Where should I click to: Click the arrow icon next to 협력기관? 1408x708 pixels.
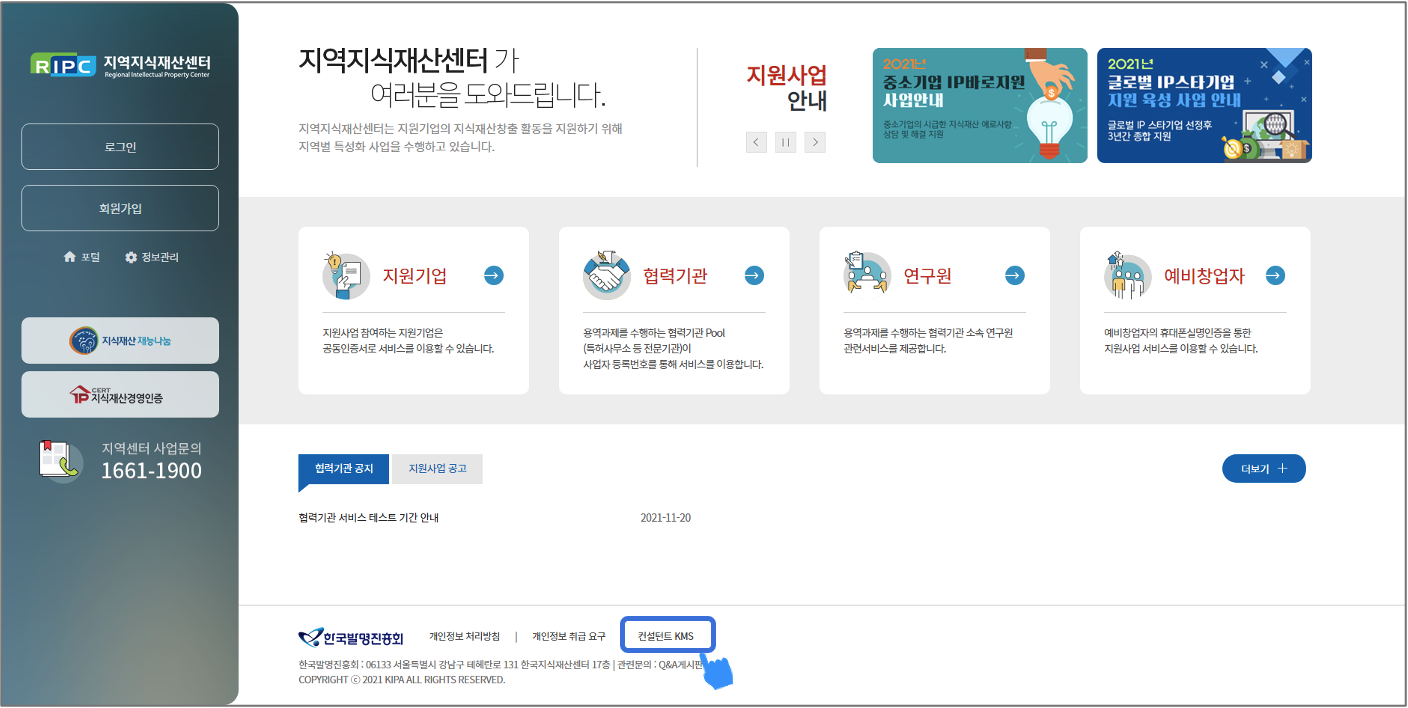pos(754,276)
